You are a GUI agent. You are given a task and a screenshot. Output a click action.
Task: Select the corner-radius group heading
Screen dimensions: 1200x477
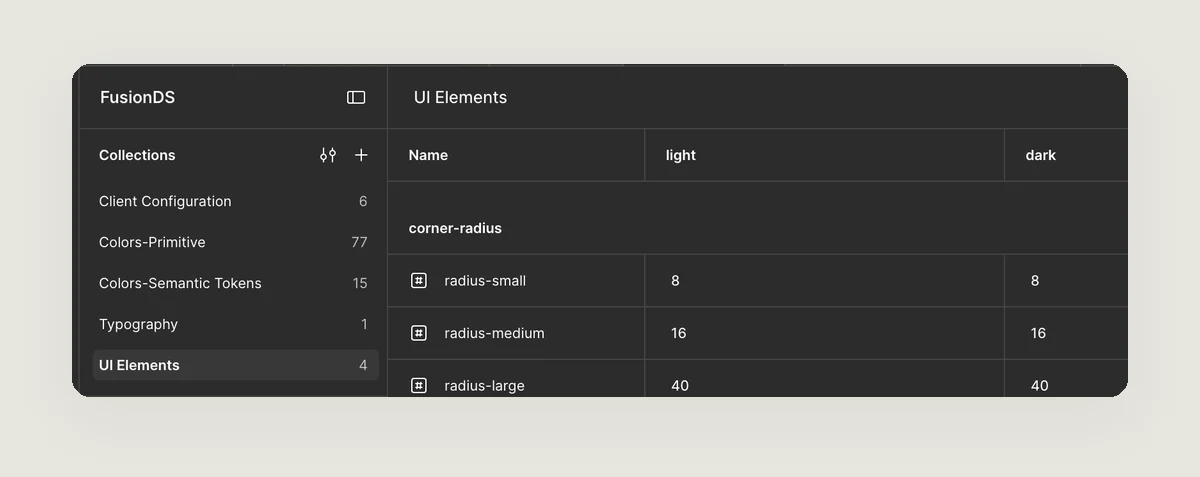pyautogui.click(x=455, y=228)
